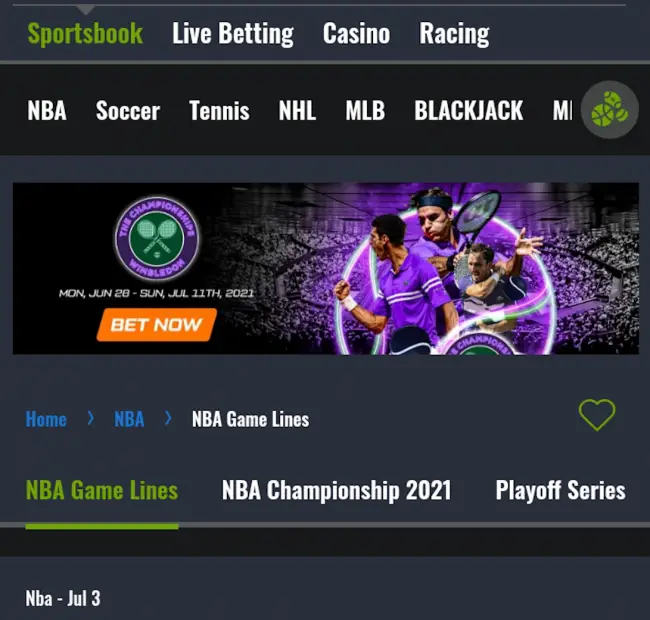Viewport: 650px width, 620px height.
Task: Click the Wimbledon Championships logo
Action: pyautogui.click(x=157, y=239)
